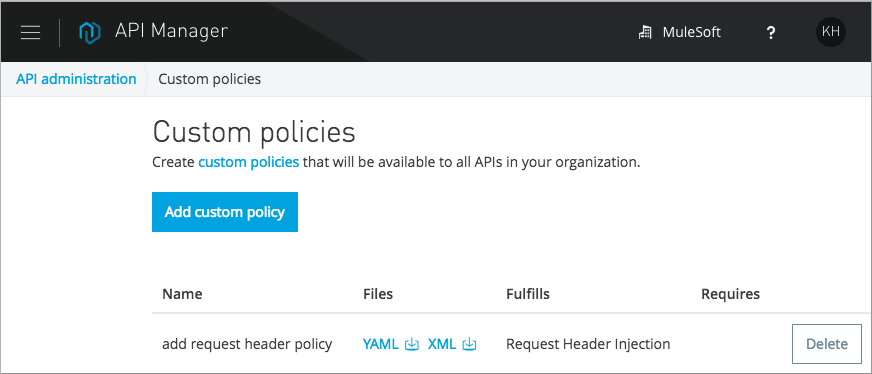
Task: Click the API Manager logo icon
Action: (90, 32)
